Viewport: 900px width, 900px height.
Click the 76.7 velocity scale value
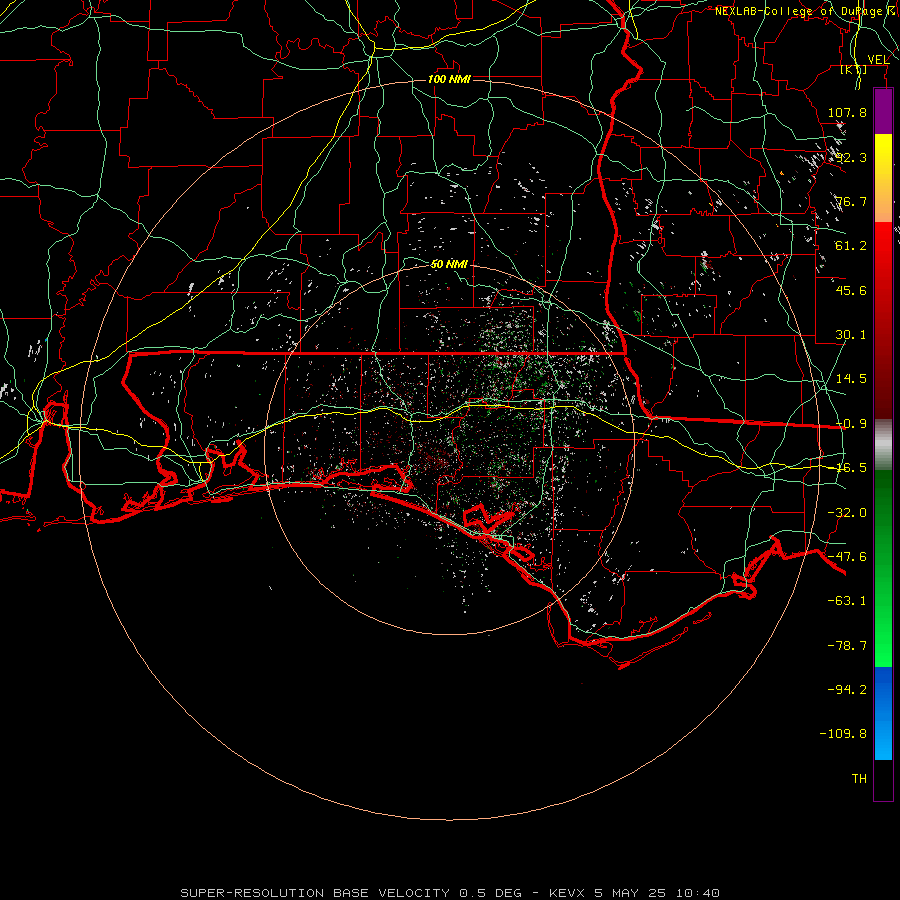tap(851, 201)
